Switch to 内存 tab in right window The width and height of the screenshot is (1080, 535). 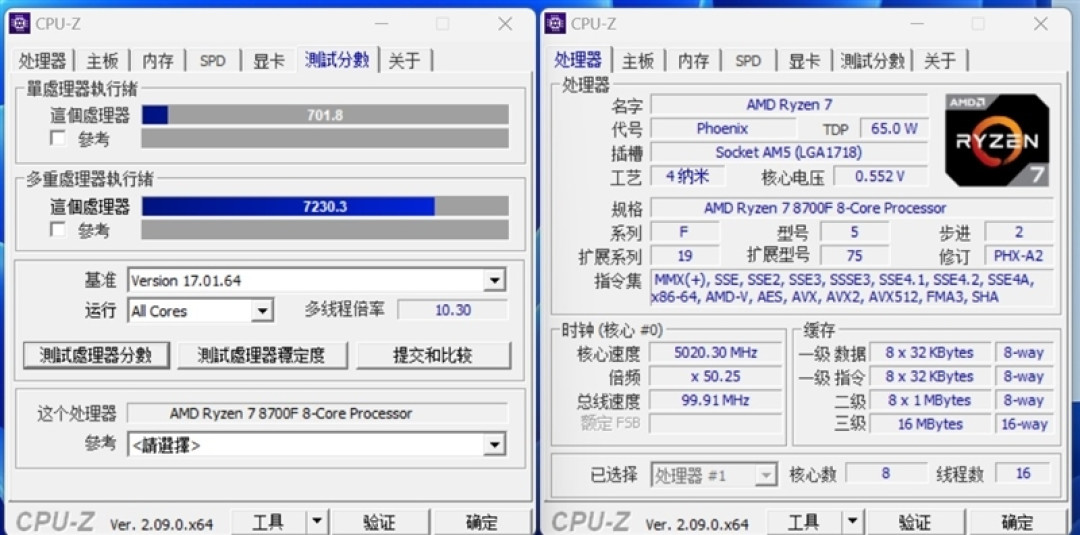coord(693,61)
